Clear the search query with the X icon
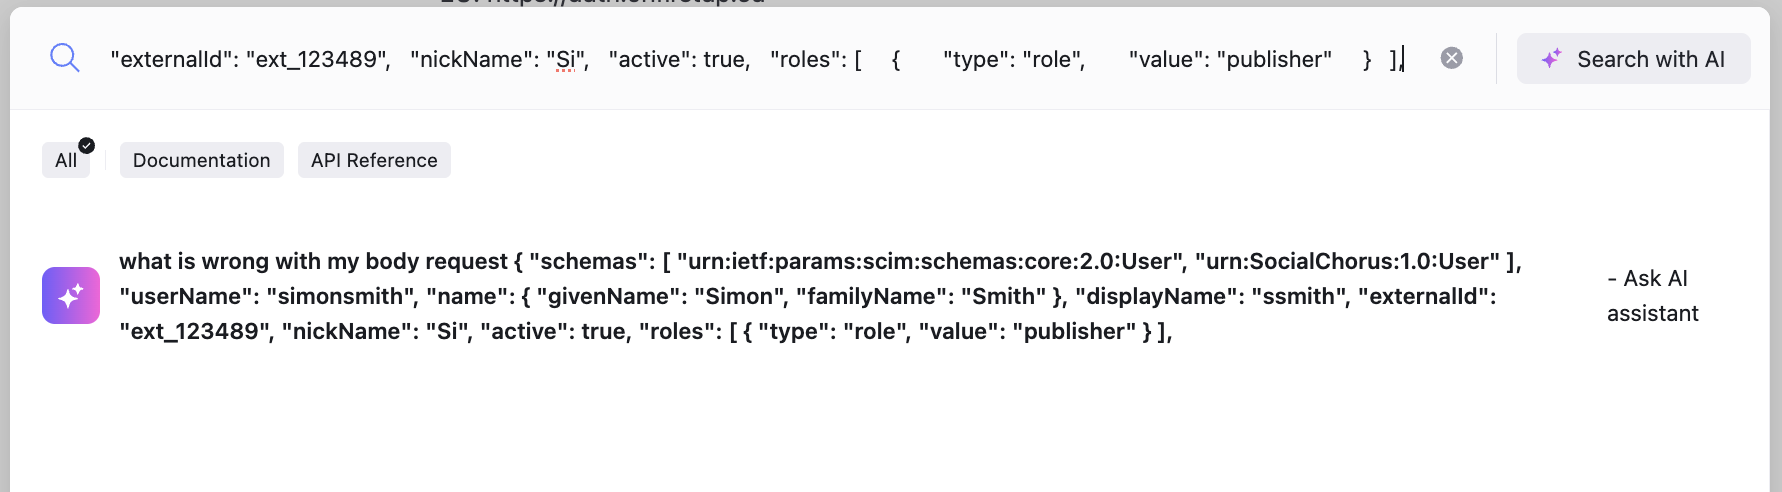 point(1451,58)
